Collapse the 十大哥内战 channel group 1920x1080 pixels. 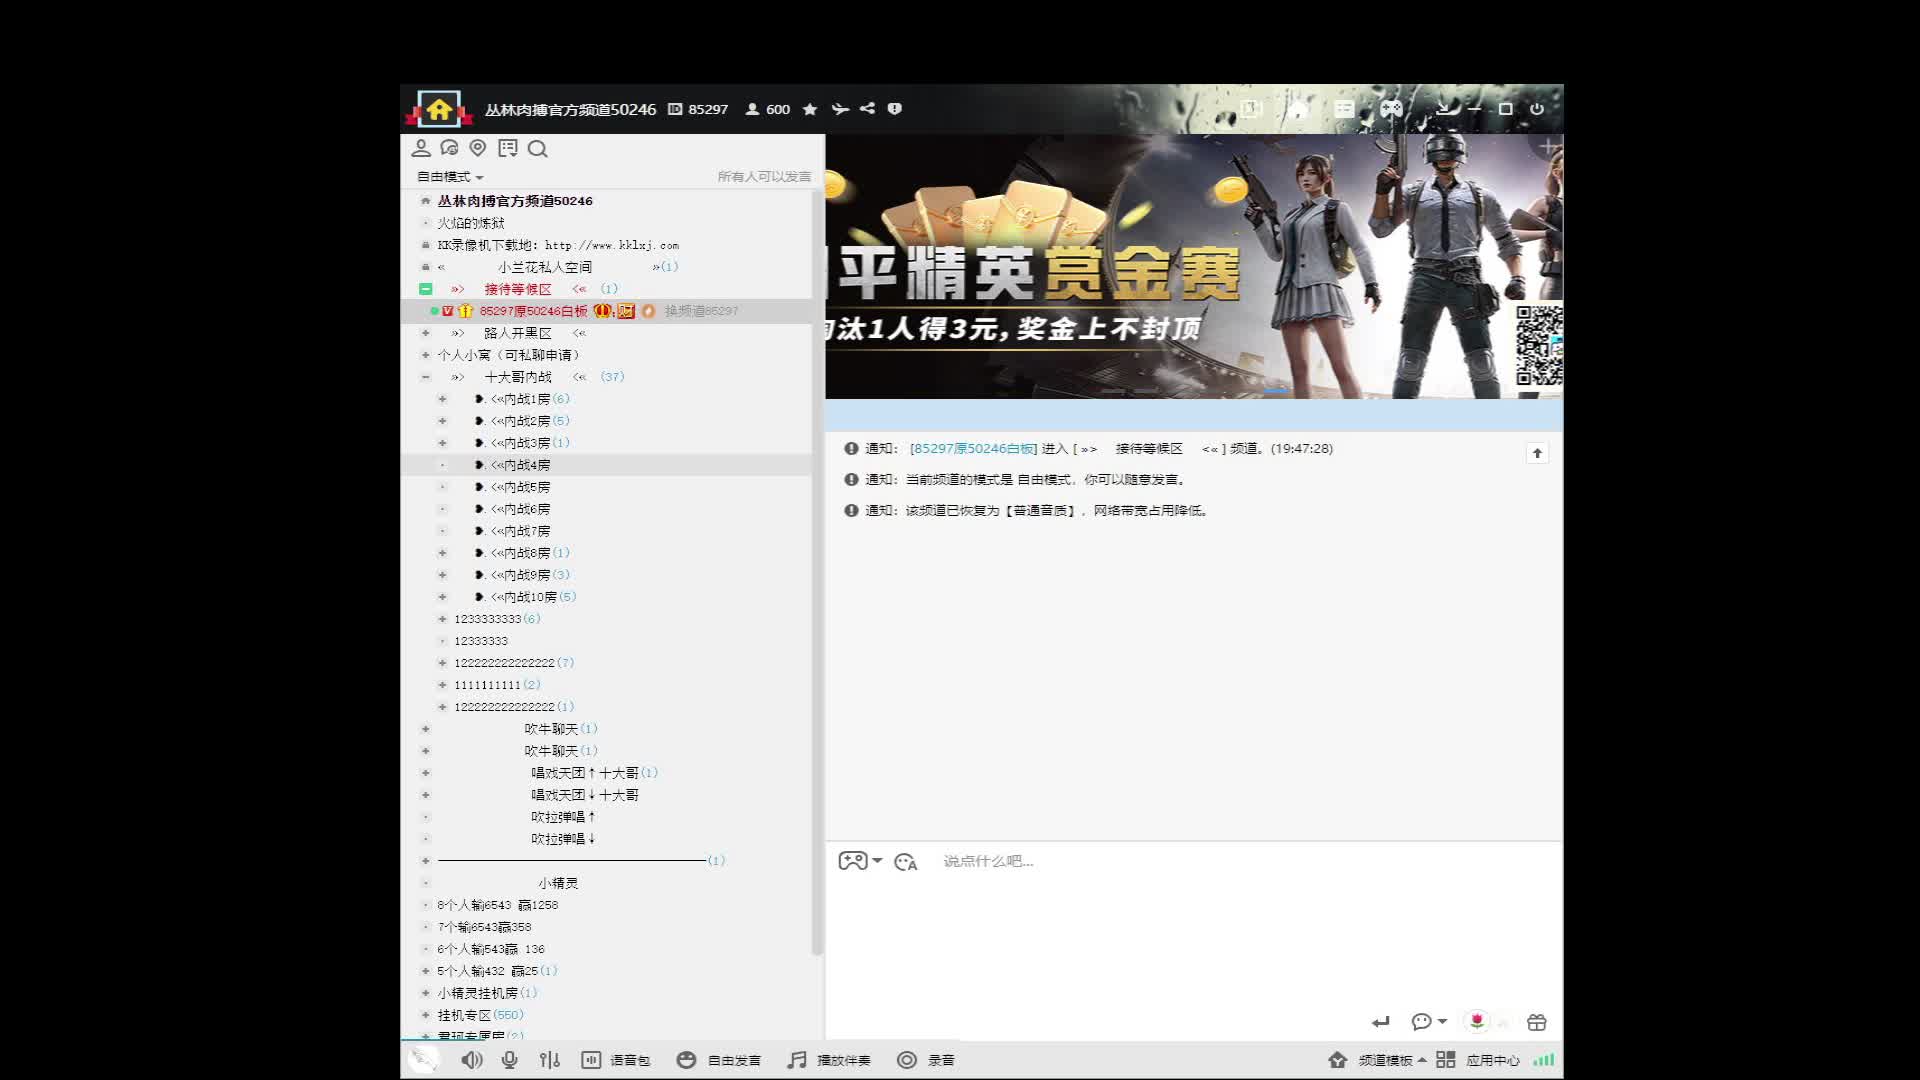(426, 377)
